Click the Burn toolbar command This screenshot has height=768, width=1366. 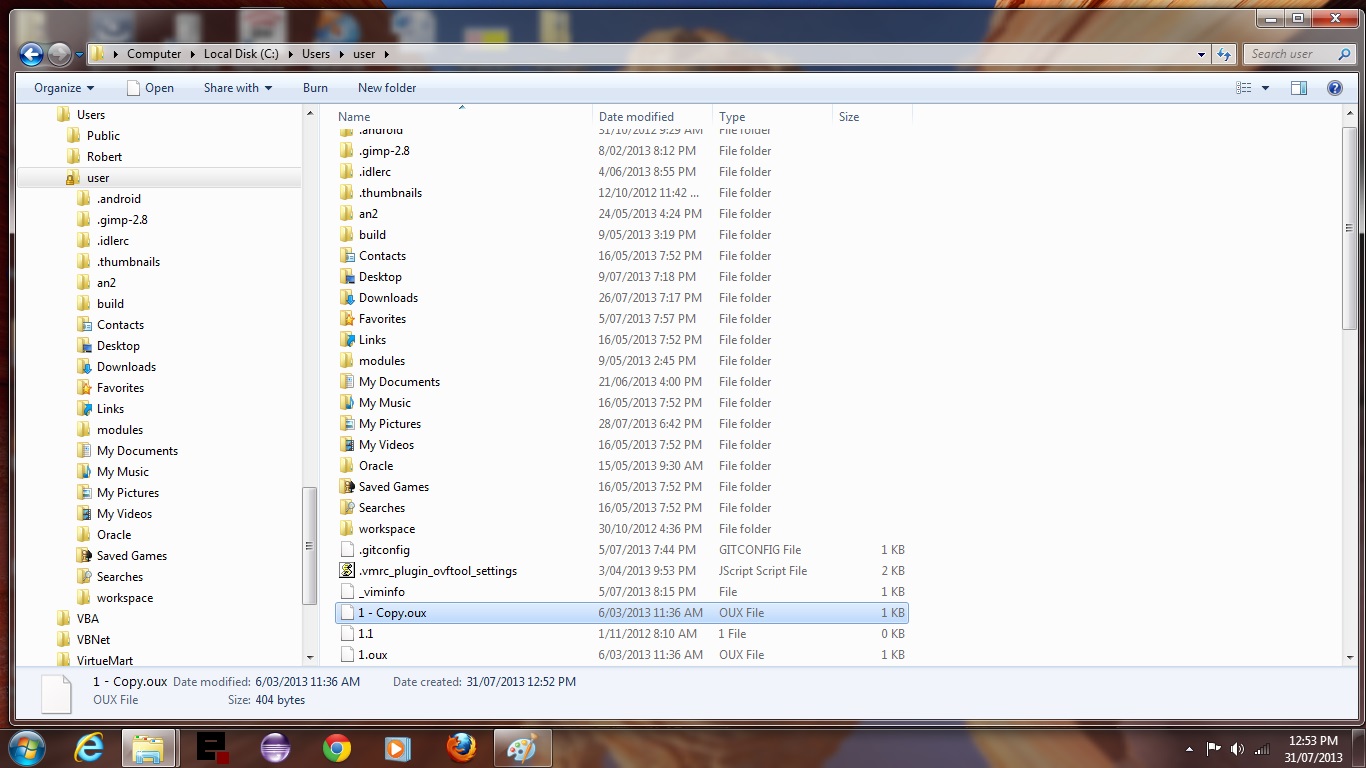[315, 88]
